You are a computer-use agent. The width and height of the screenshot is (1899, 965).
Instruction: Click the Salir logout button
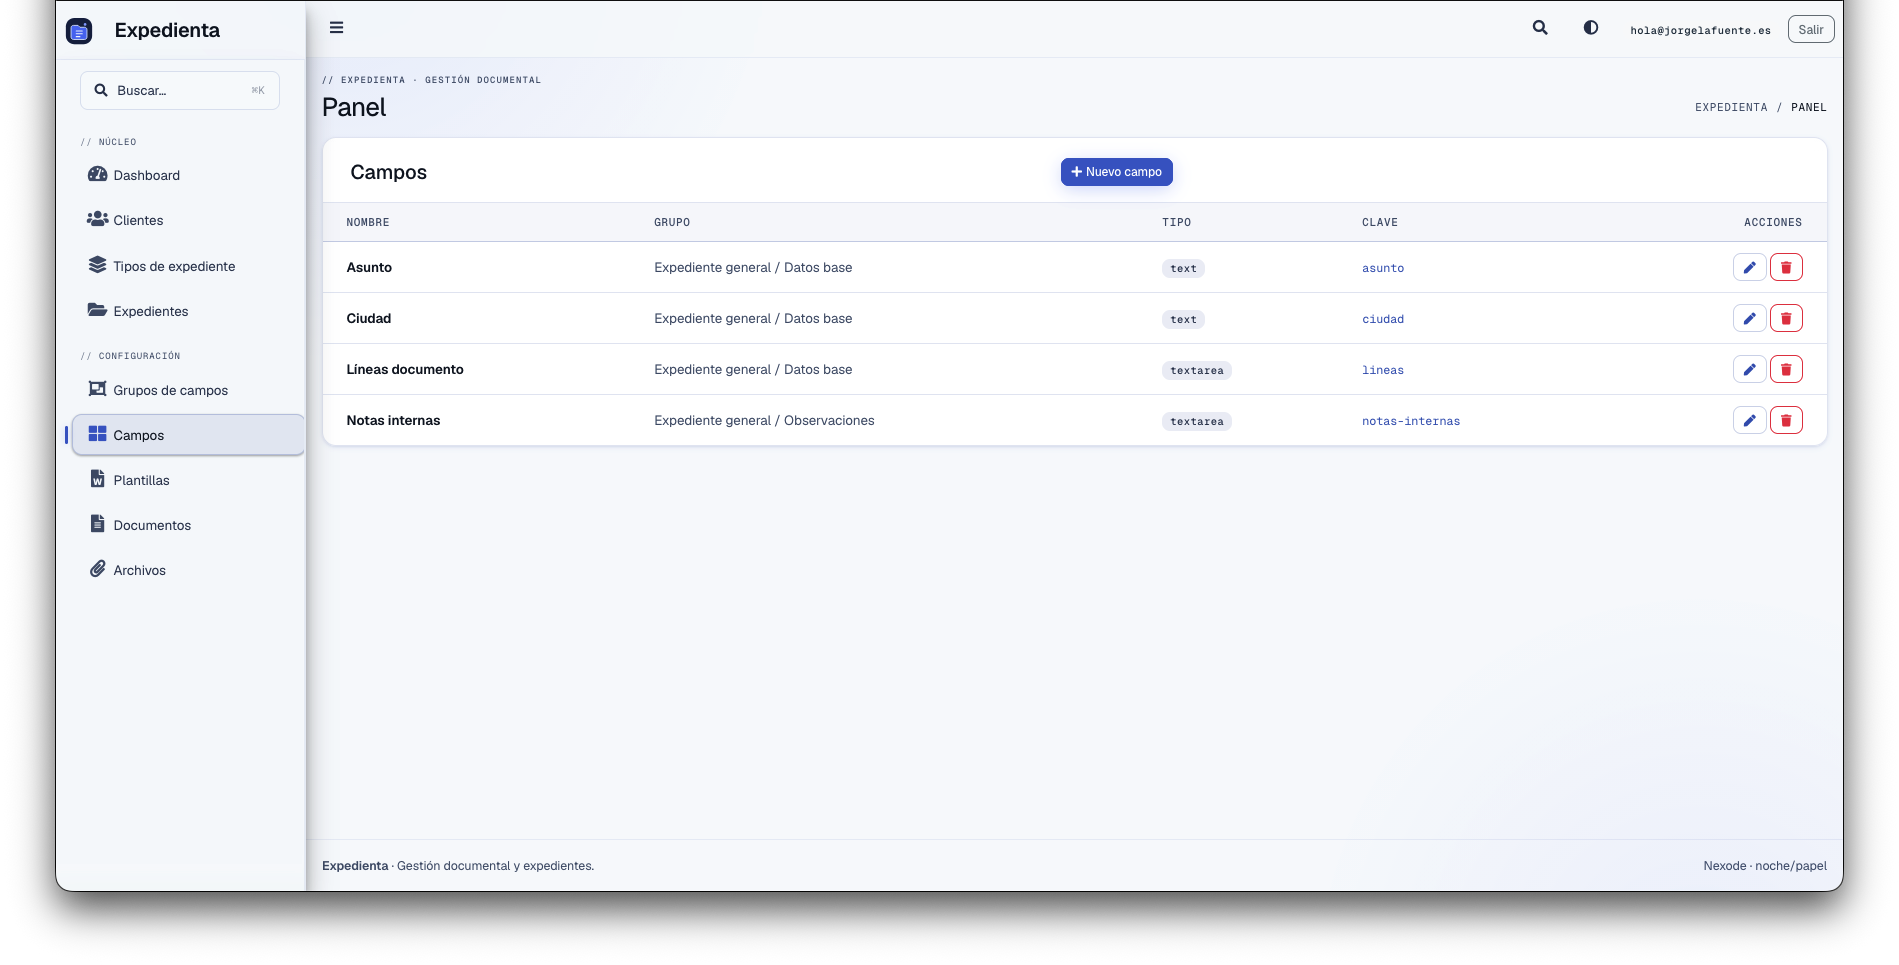(x=1811, y=30)
